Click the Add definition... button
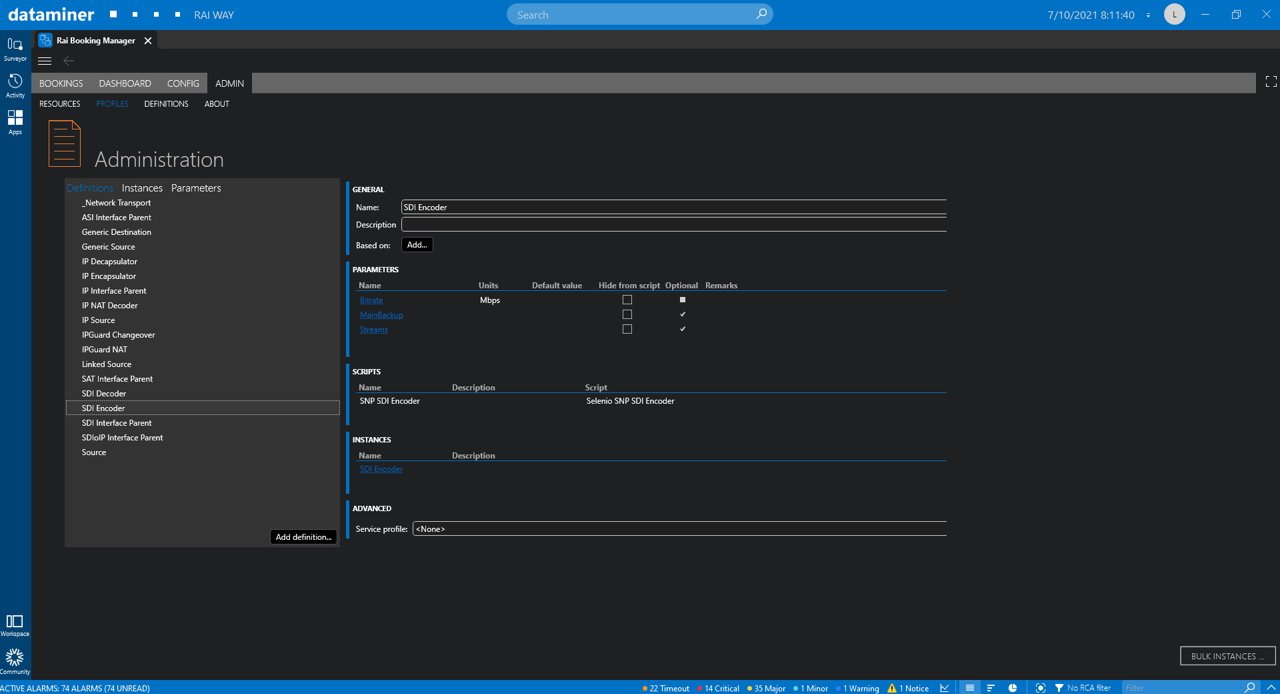This screenshot has width=1280, height=694. [x=303, y=537]
